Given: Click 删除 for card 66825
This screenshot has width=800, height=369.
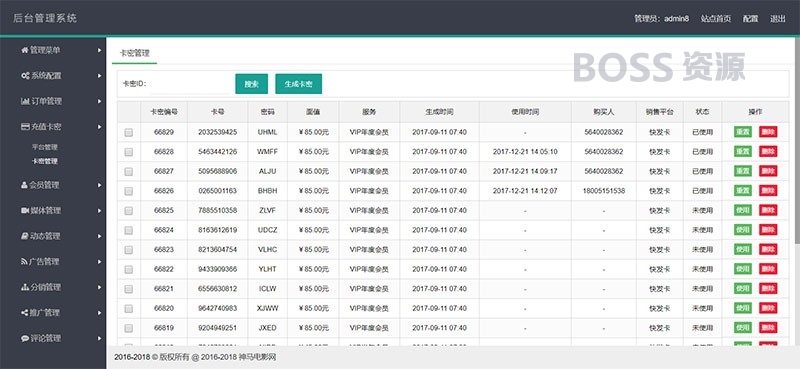Looking at the screenshot, I should tap(768, 210).
